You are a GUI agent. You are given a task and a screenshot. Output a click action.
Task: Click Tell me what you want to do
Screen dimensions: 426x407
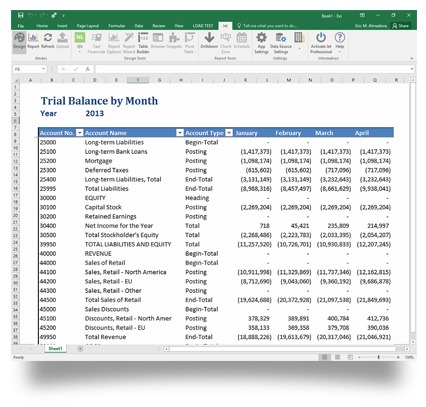[x=267, y=26]
